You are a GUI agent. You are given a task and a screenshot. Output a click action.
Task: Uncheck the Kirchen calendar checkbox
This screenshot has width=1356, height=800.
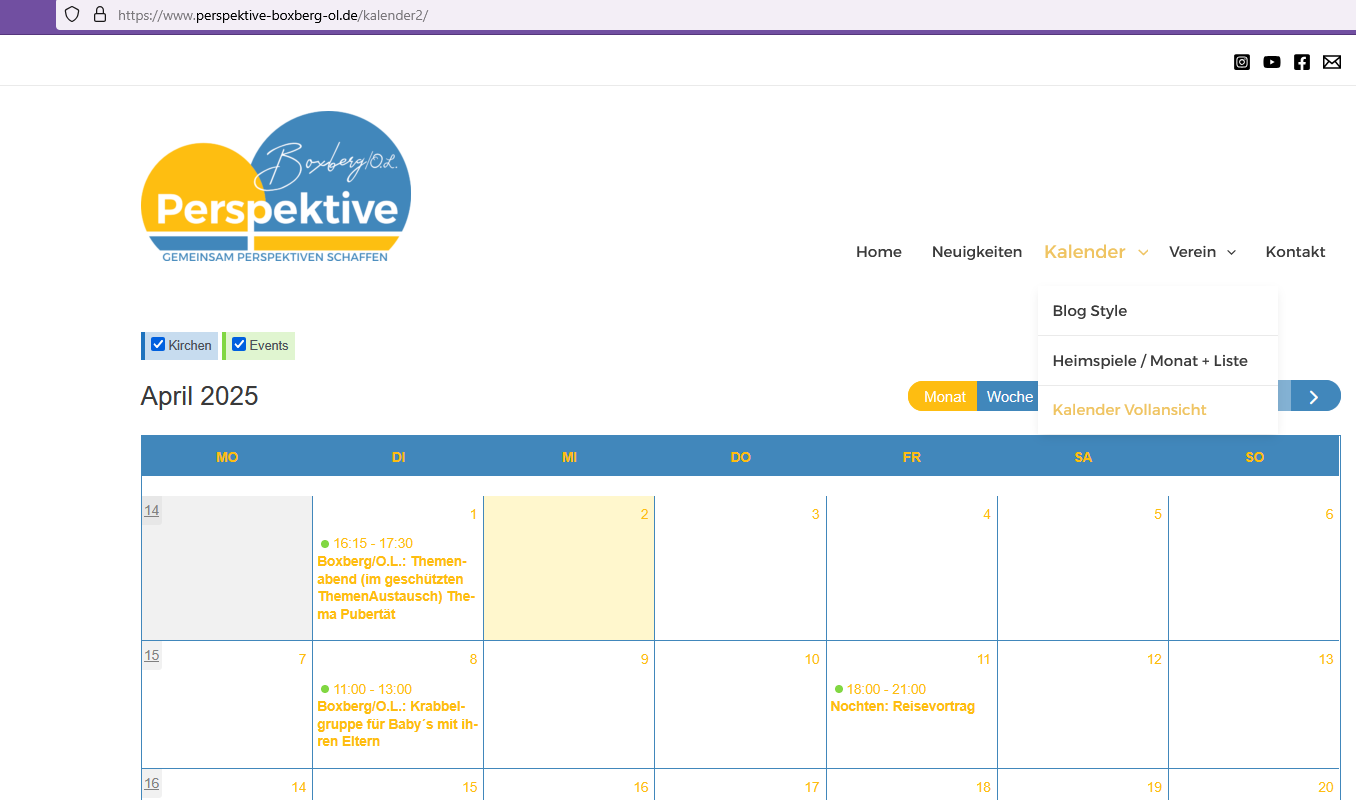[x=158, y=345]
